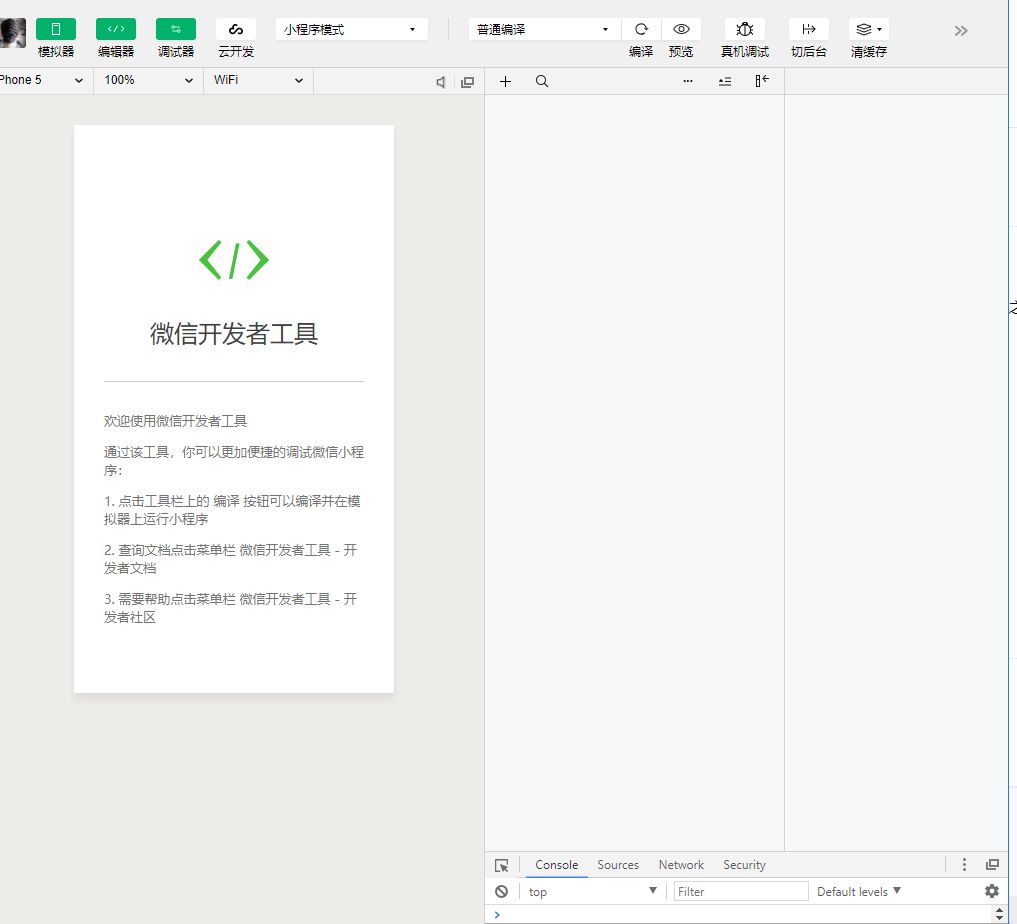Screen dimensions: 1017x924
Task: Collapse the file tree panel icon
Action: (762, 81)
